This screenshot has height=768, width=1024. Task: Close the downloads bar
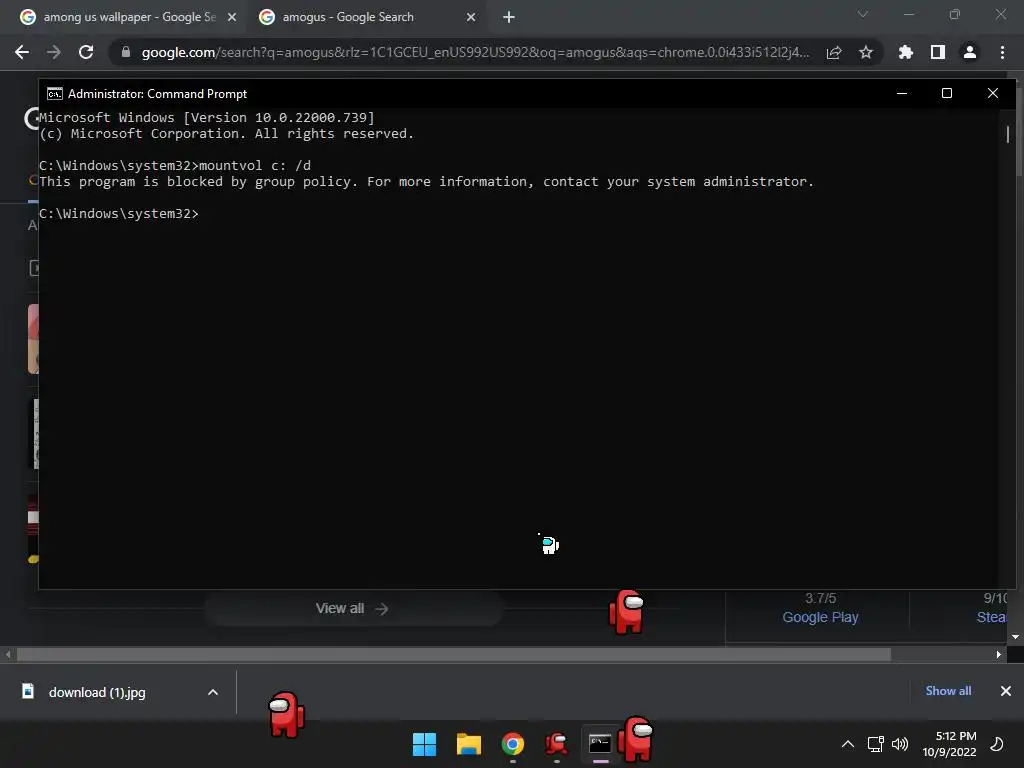(1006, 691)
